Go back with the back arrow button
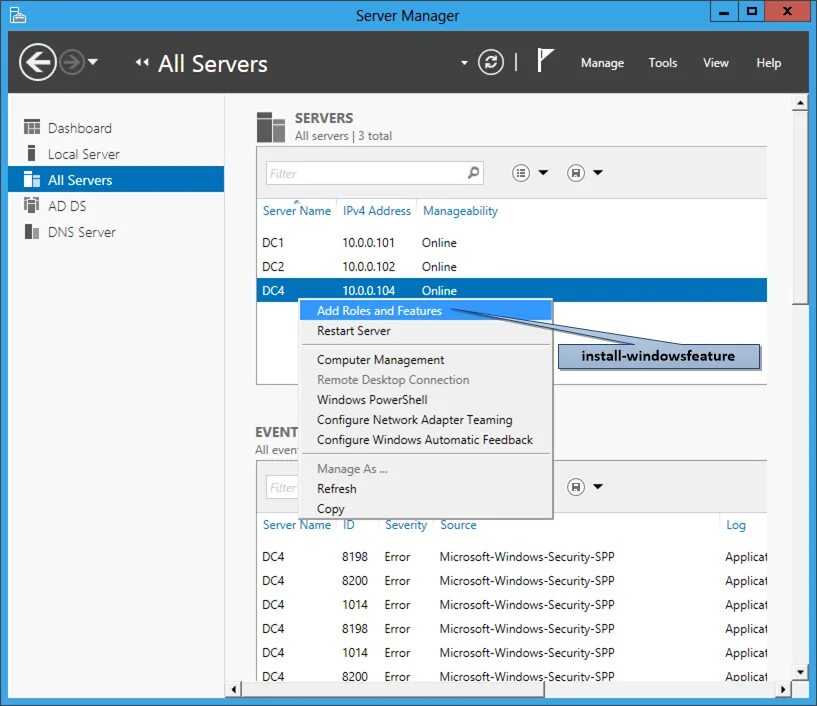 [38, 62]
